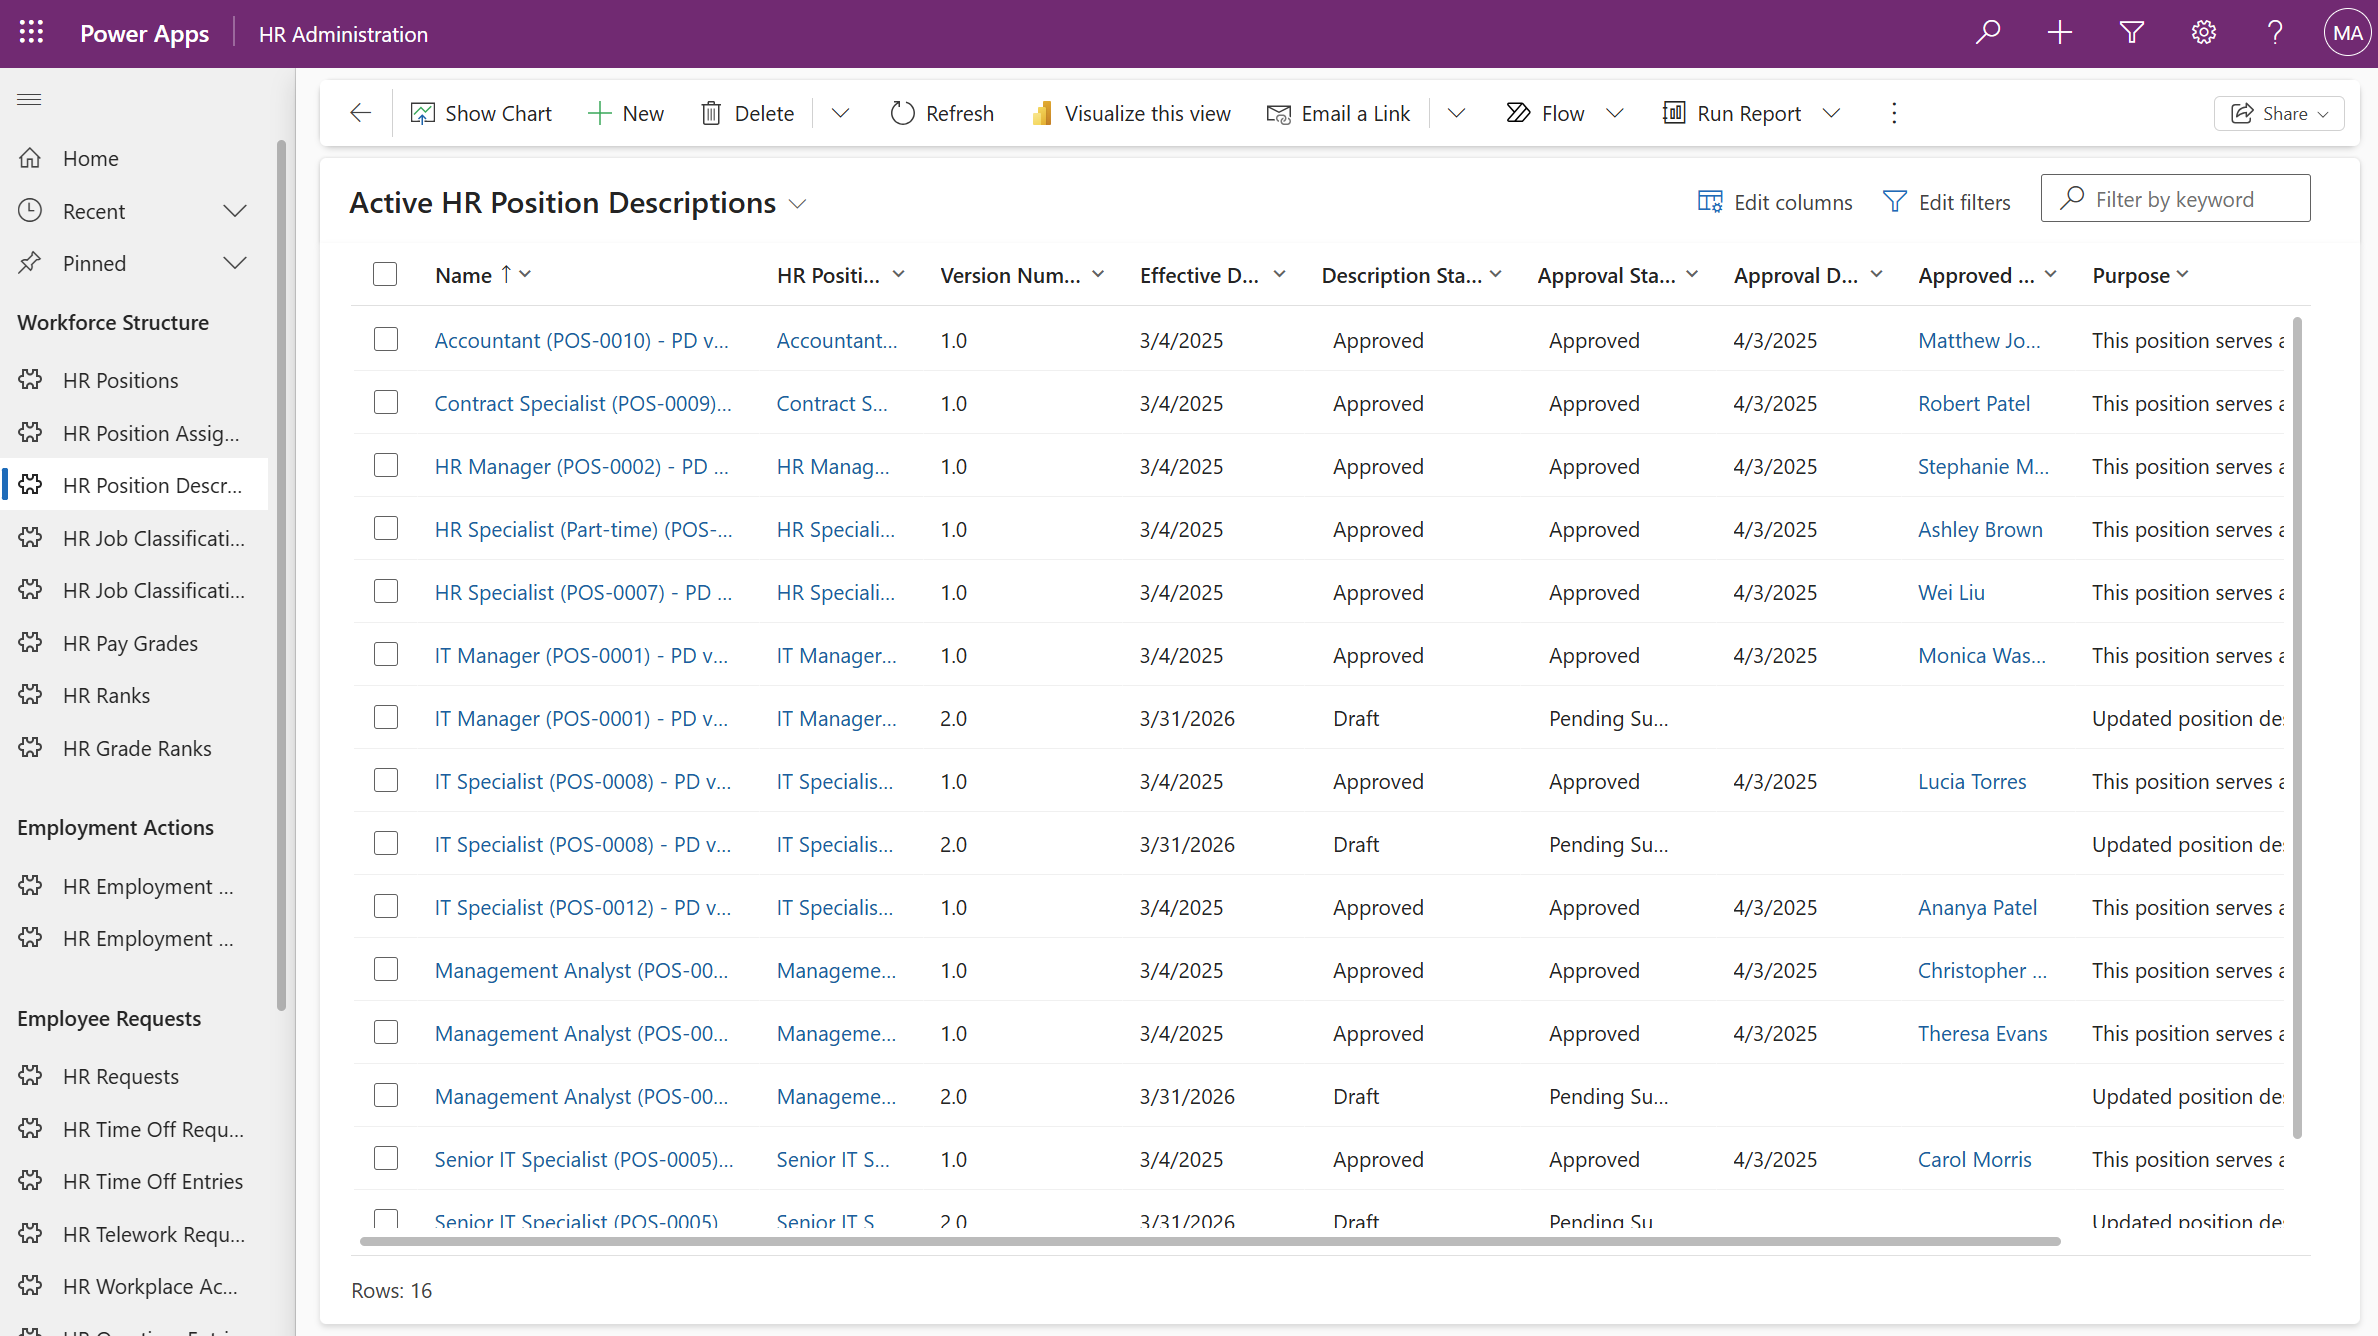Viewport: 2378px width, 1336px height.
Task: Open the settings gear icon
Action: tap(2204, 33)
